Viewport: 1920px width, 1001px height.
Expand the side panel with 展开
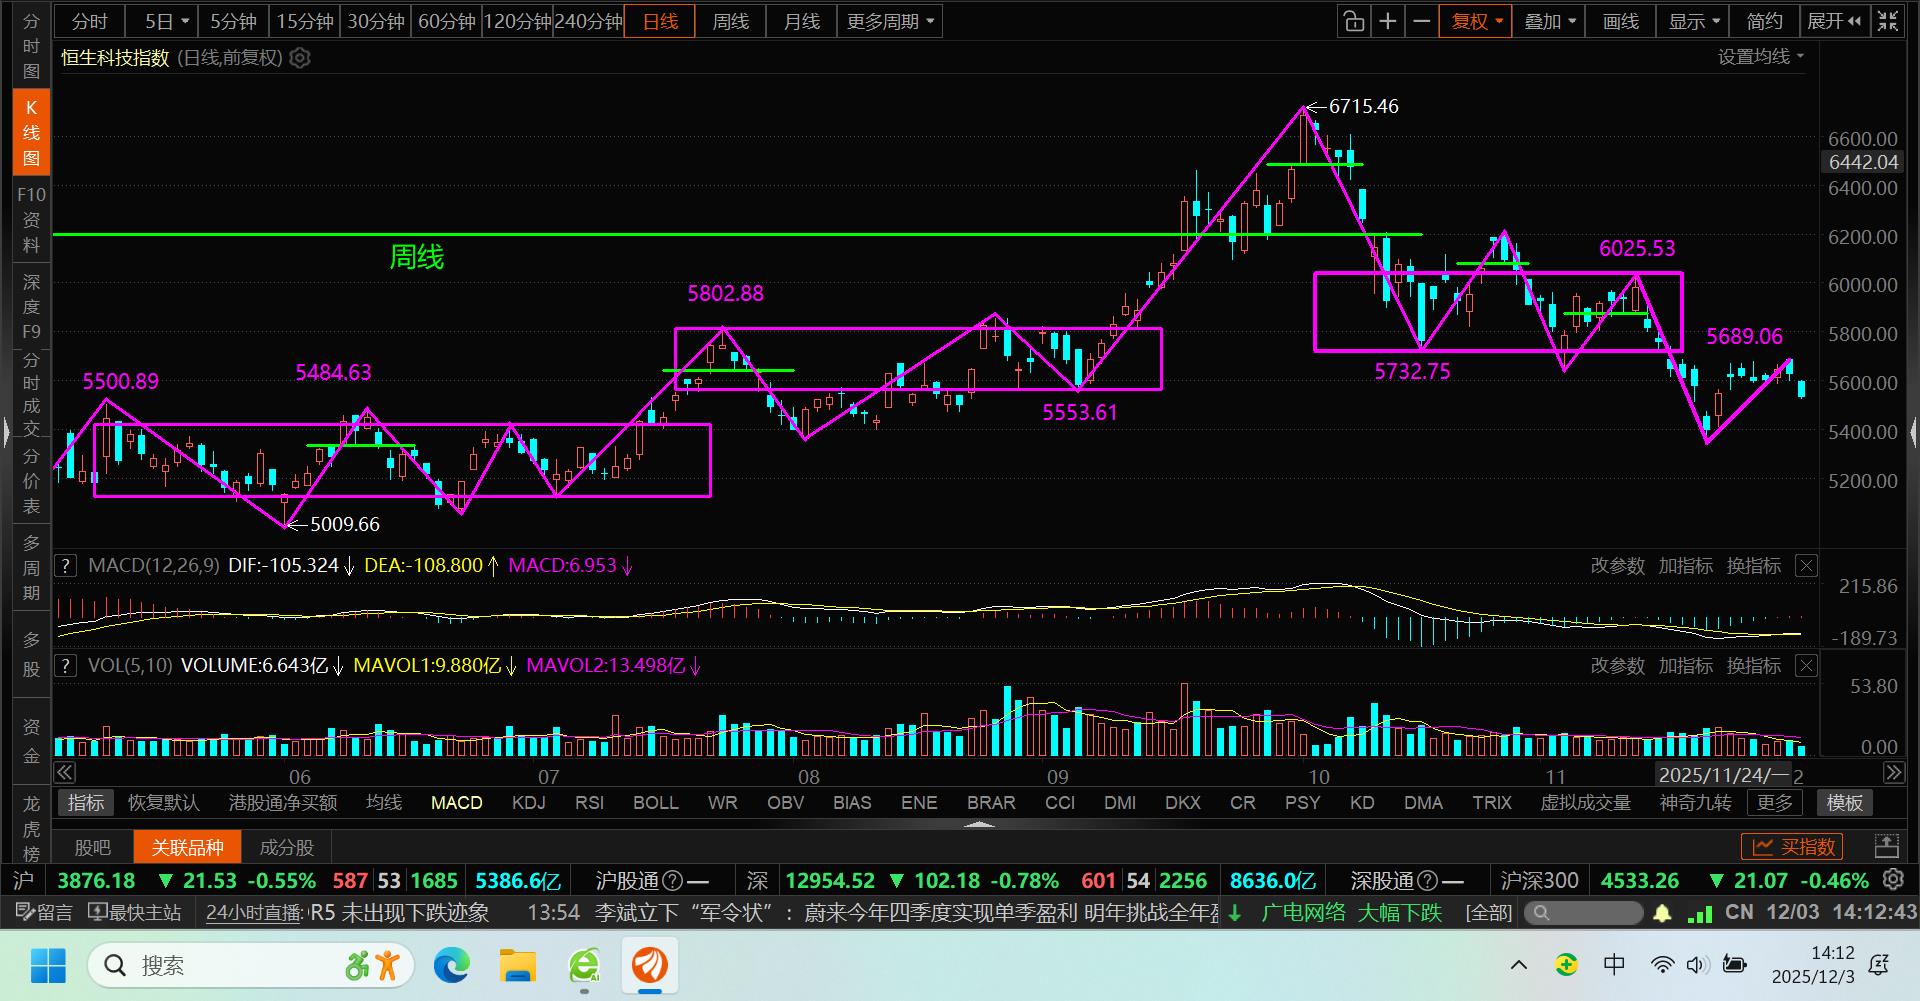point(1834,21)
